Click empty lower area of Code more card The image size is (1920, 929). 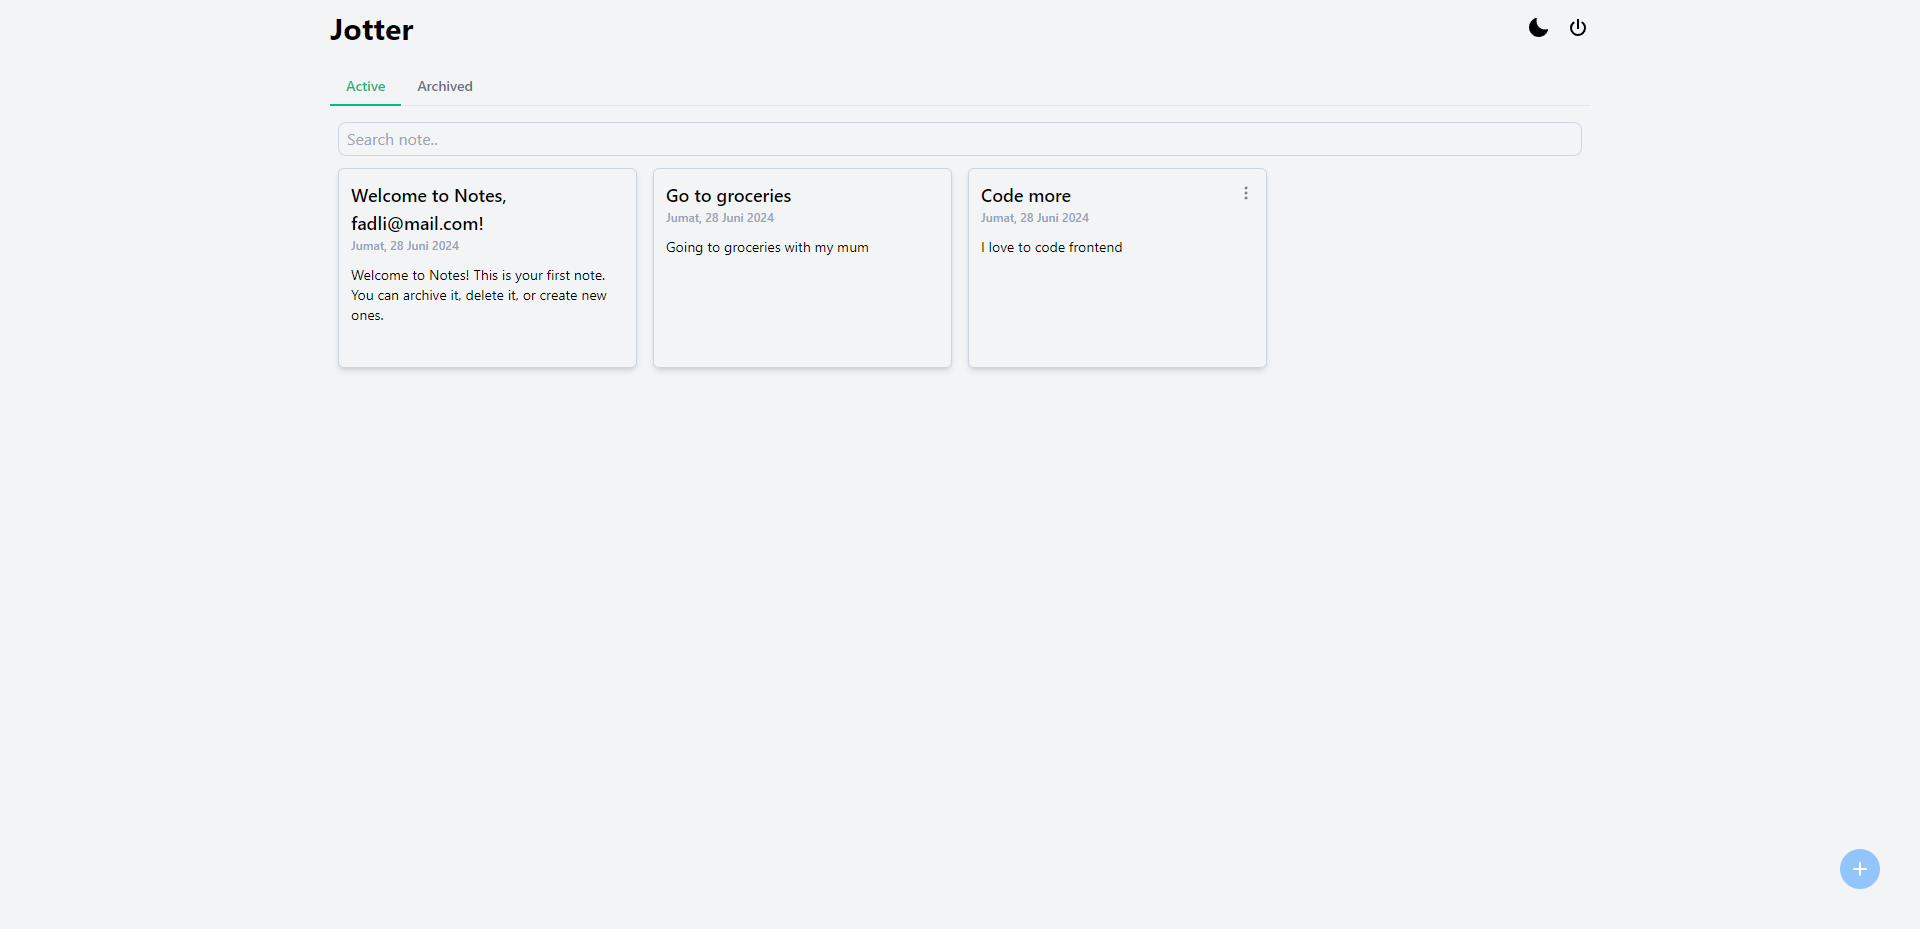click(x=1117, y=320)
